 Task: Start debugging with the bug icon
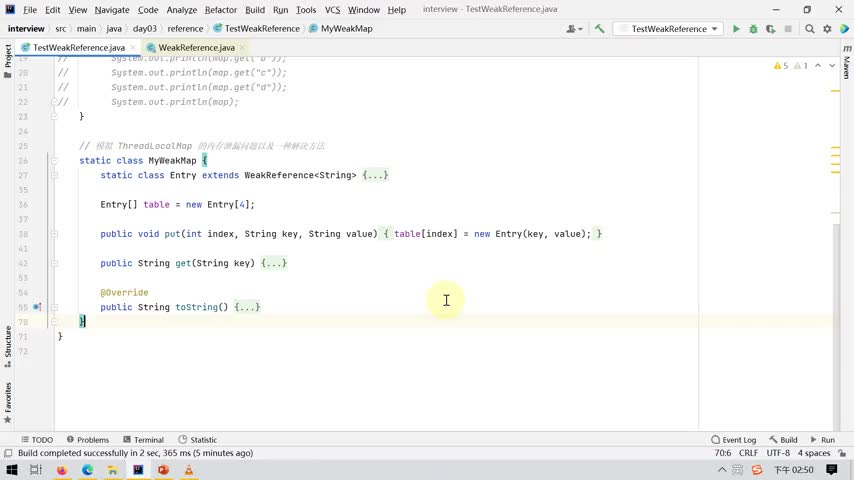coord(753,29)
